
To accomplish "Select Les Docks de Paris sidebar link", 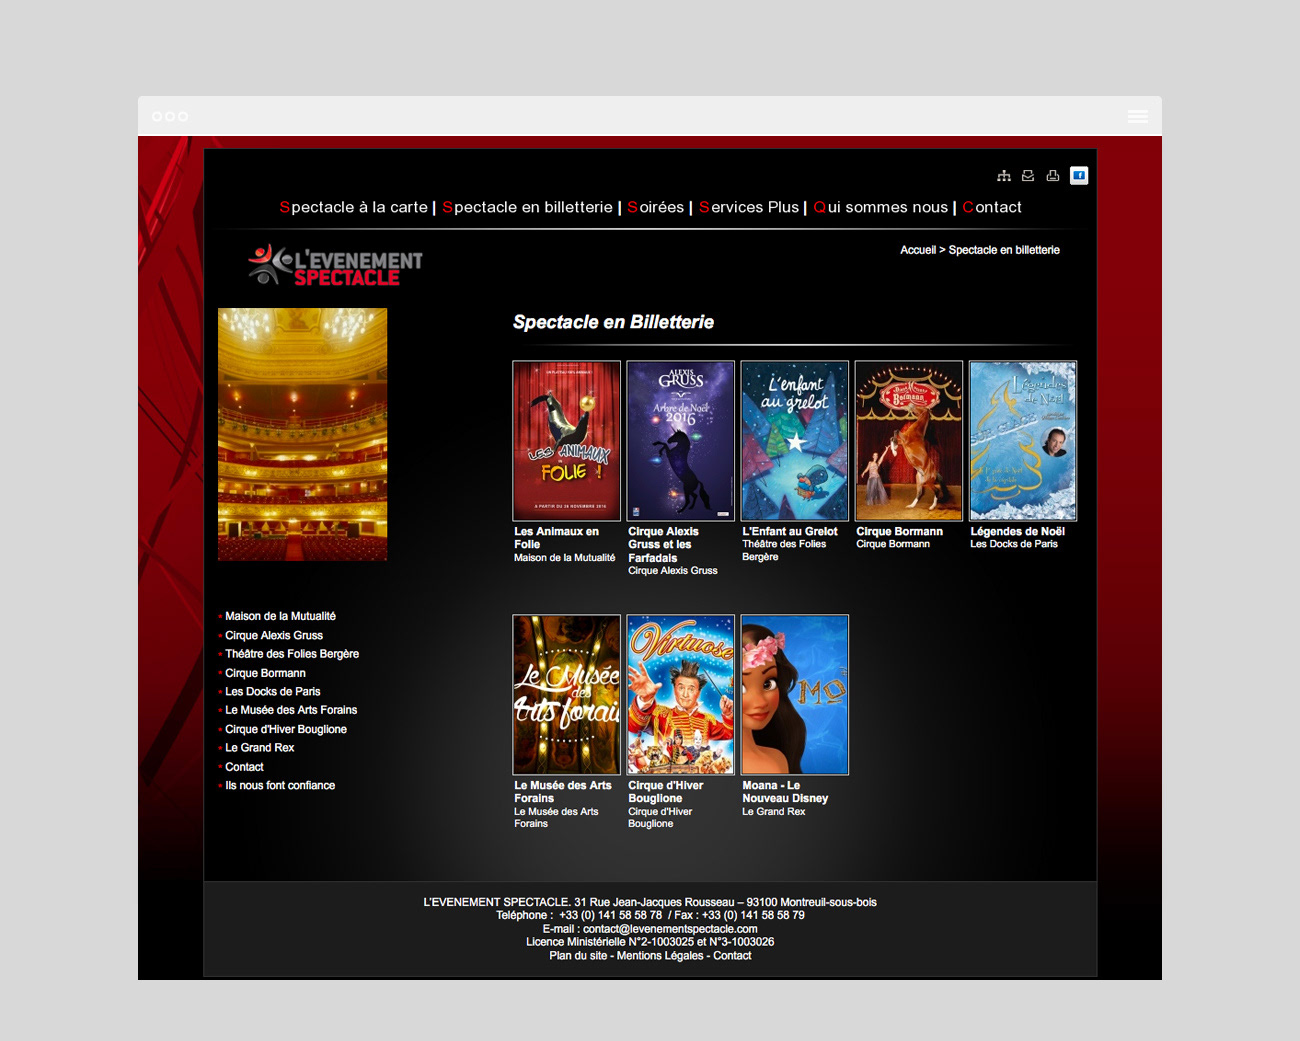I will (x=273, y=691).
